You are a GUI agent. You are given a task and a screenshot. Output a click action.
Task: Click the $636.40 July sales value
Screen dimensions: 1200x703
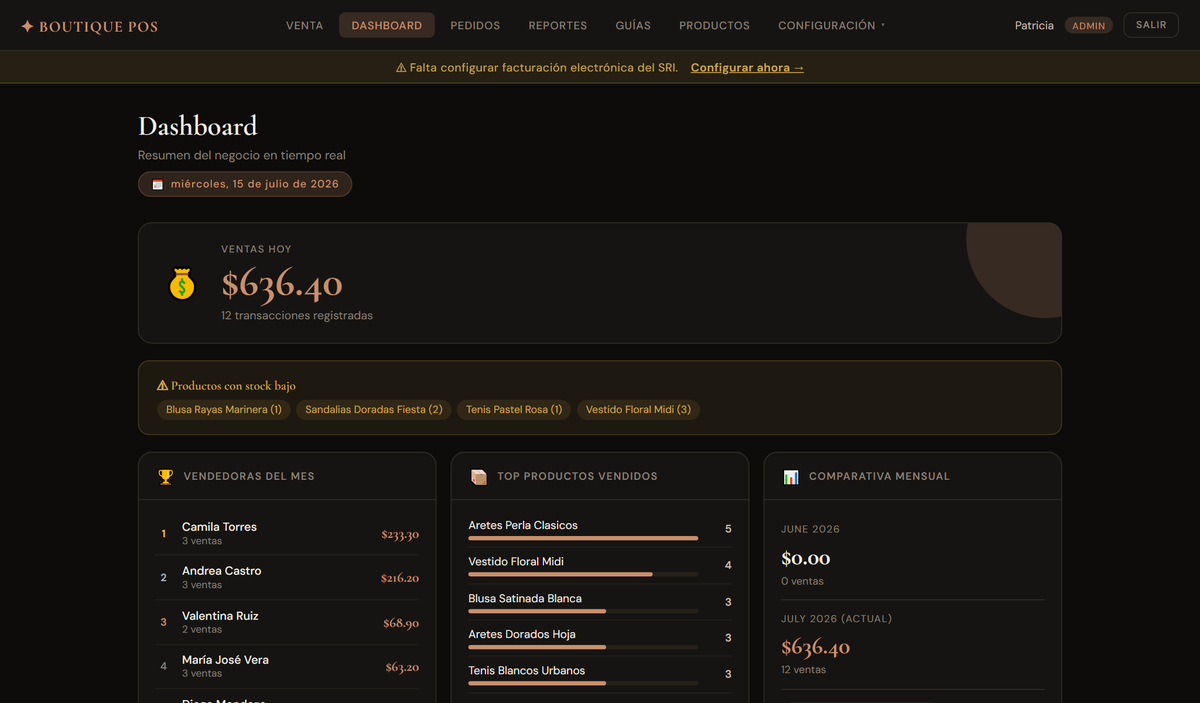[x=816, y=647]
